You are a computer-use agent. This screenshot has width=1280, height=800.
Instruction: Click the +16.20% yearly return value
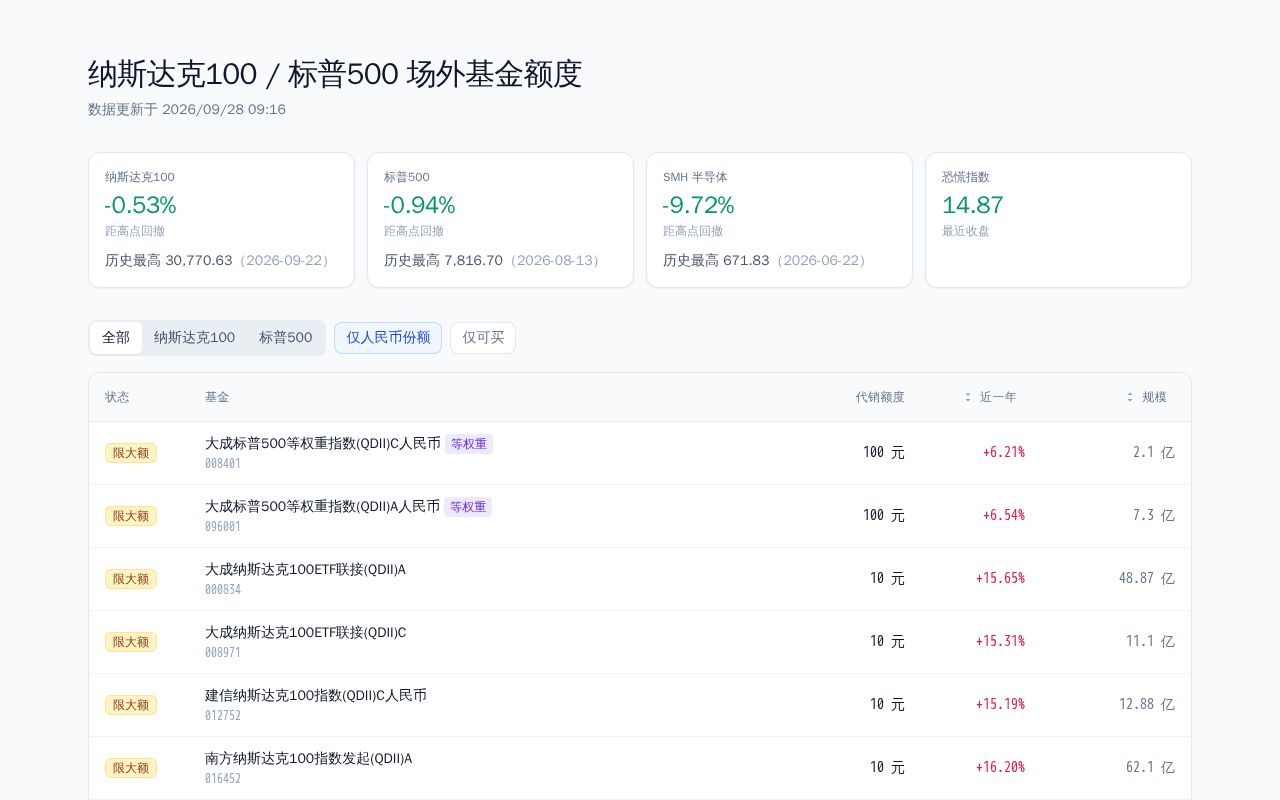click(x=1000, y=767)
